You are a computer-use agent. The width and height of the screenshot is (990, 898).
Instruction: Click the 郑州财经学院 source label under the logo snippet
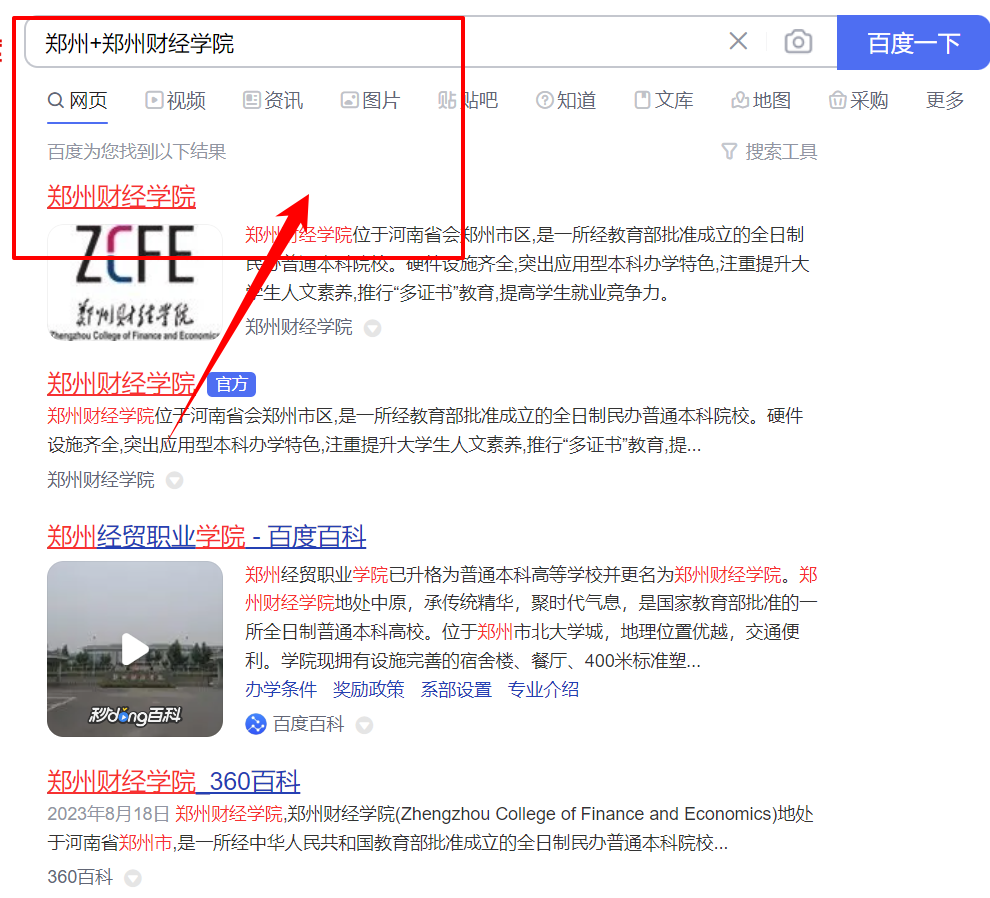click(299, 327)
